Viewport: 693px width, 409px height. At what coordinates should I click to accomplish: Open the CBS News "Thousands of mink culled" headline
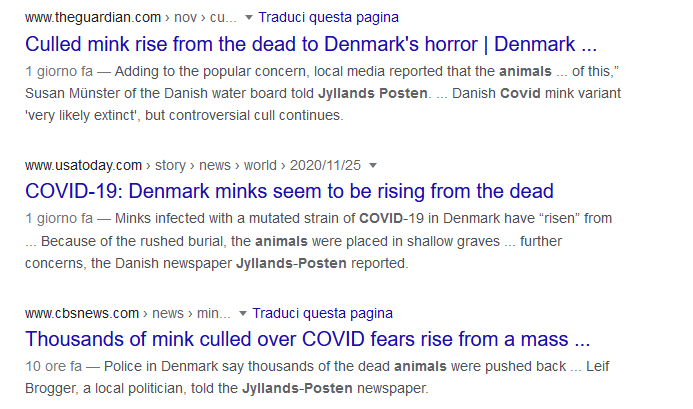point(309,338)
